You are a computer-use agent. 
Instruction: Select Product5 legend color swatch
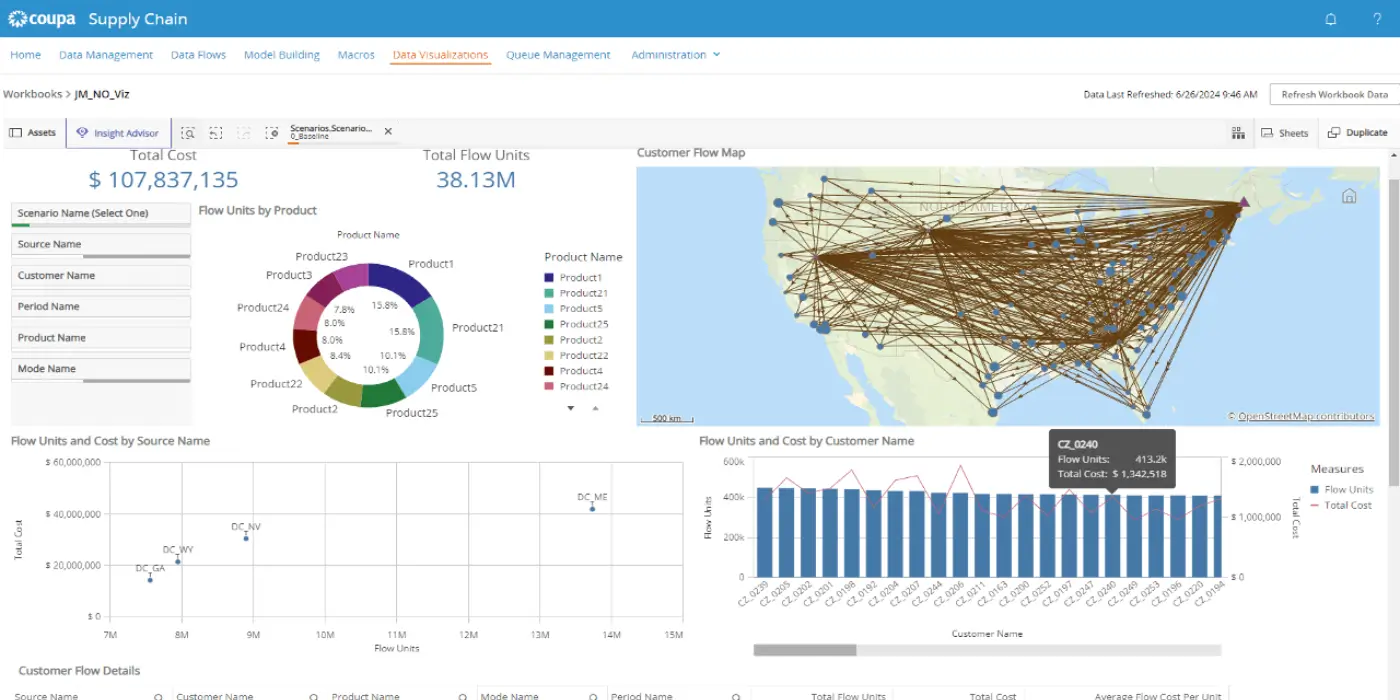(x=549, y=309)
